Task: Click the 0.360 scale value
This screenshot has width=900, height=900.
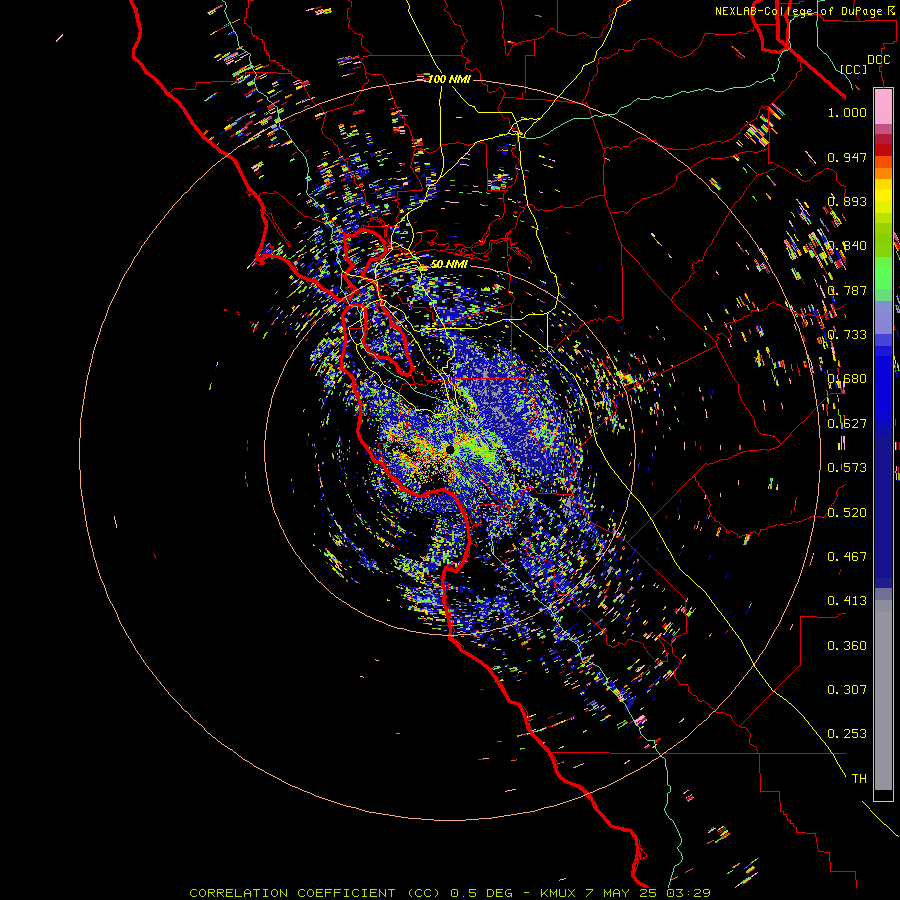Action: tap(847, 646)
